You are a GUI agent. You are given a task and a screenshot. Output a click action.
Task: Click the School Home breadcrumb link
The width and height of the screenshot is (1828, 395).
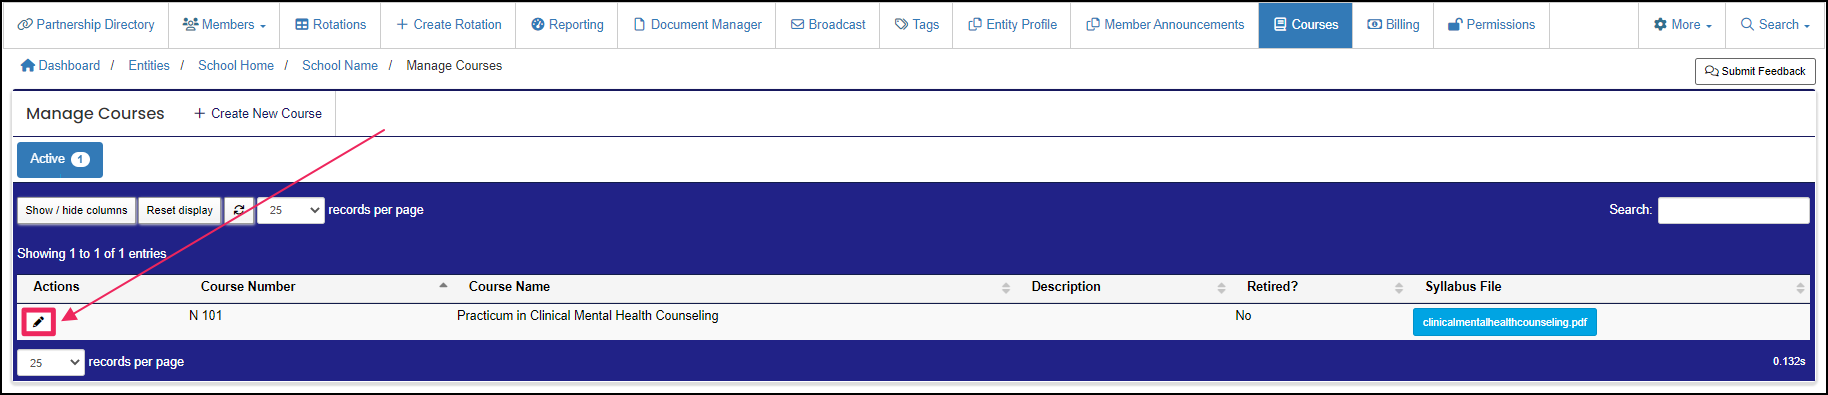tap(236, 65)
